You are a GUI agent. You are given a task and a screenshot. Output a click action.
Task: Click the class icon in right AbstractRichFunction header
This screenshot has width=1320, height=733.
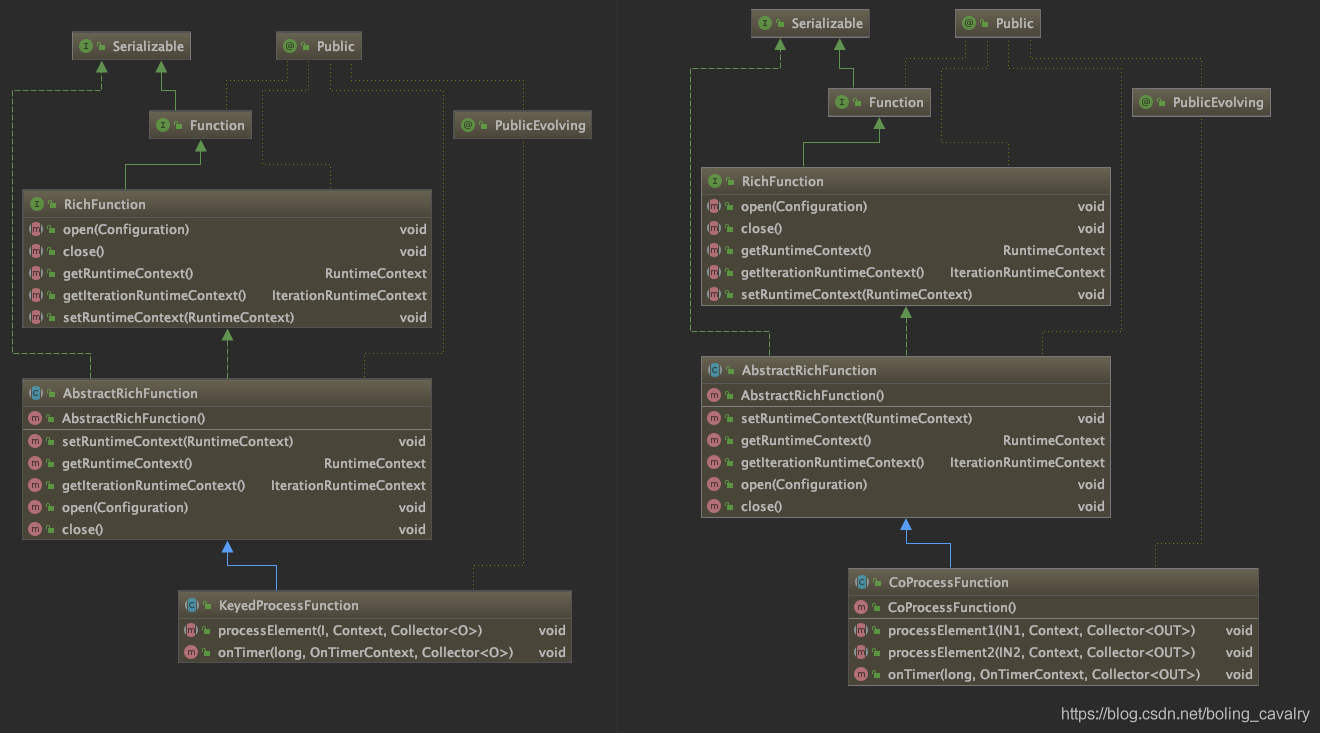715,370
